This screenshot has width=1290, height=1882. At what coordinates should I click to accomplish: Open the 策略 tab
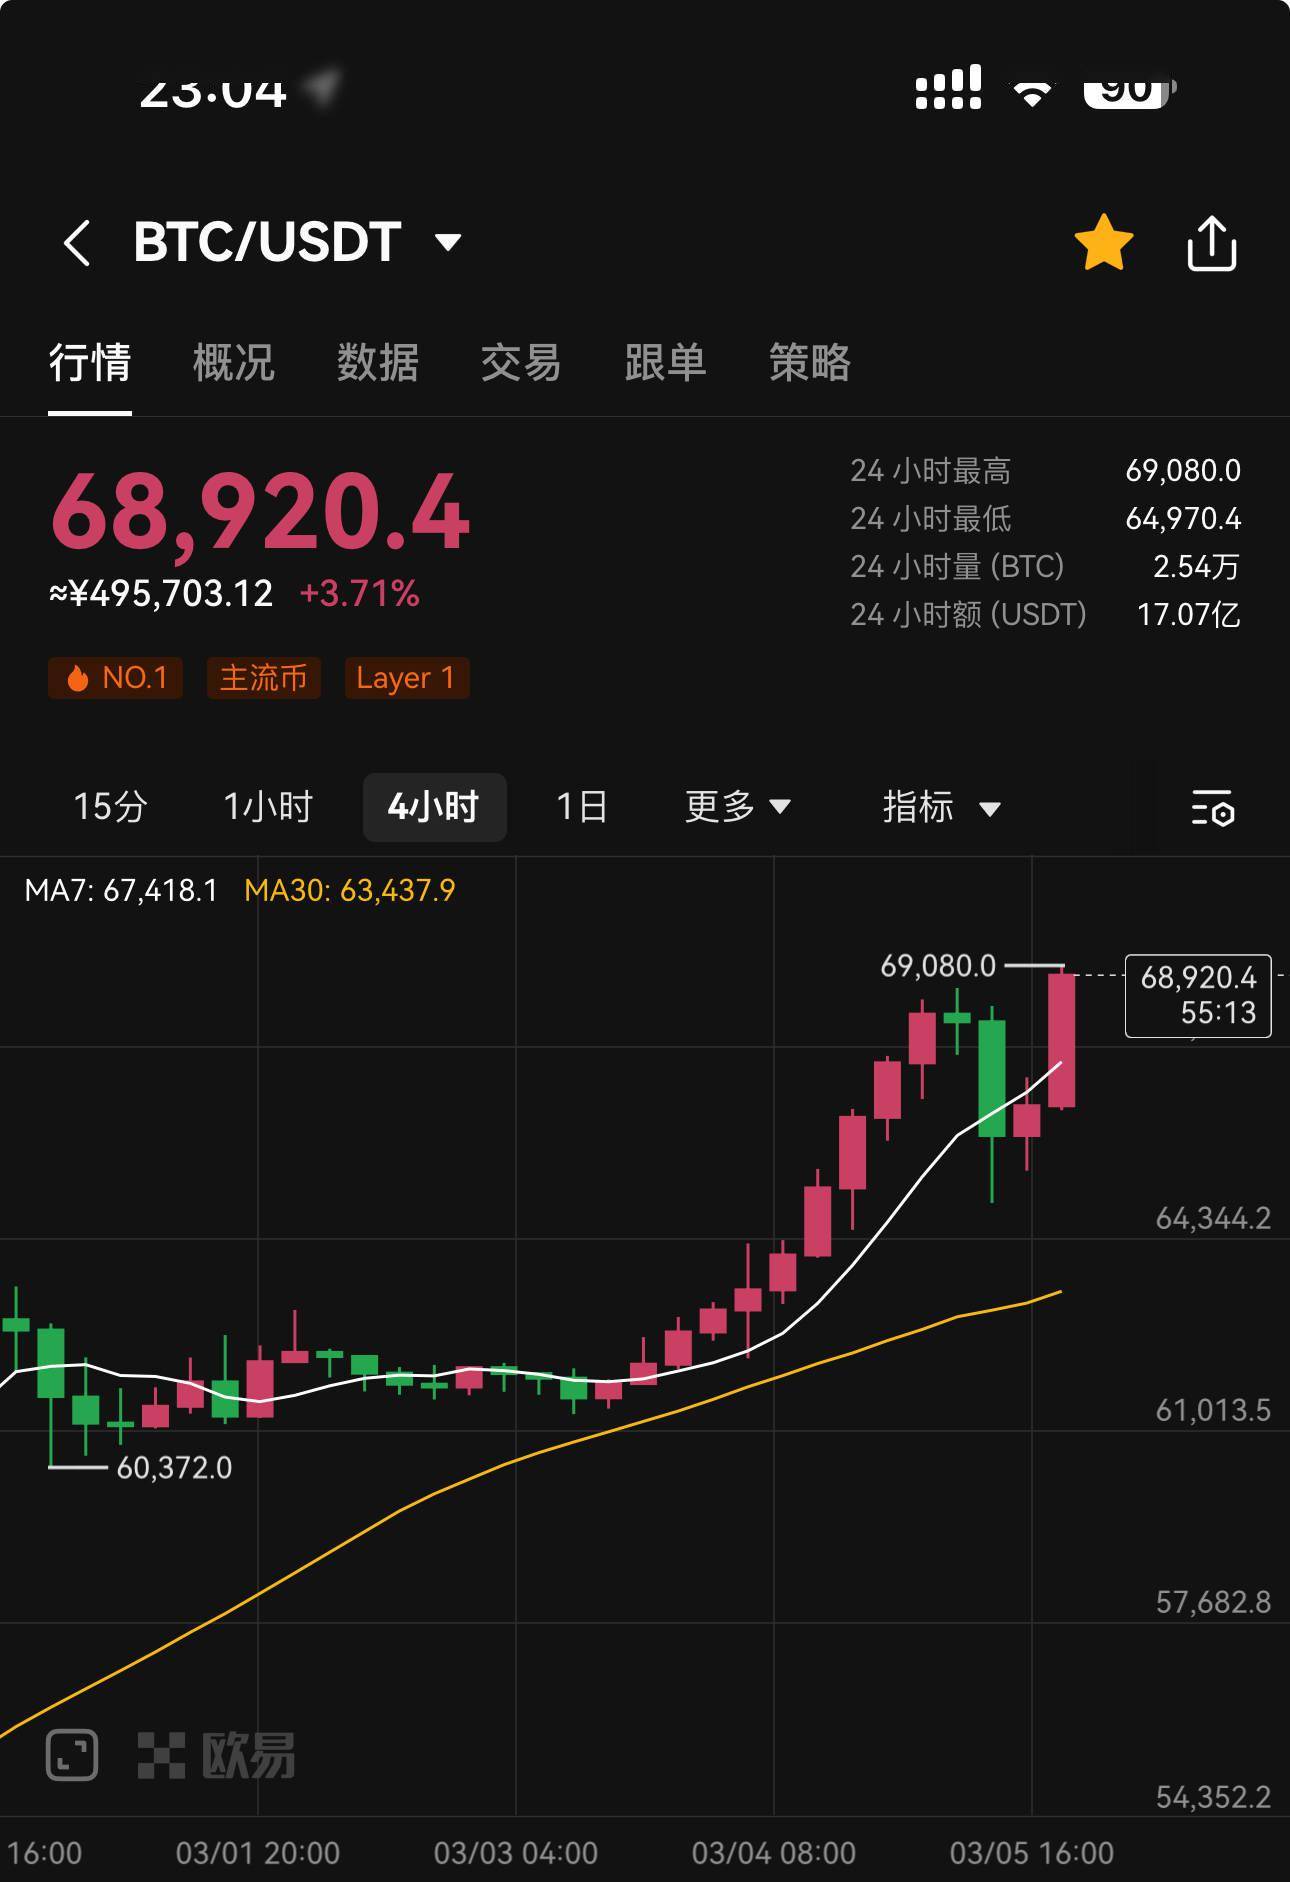[x=809, y=362]
